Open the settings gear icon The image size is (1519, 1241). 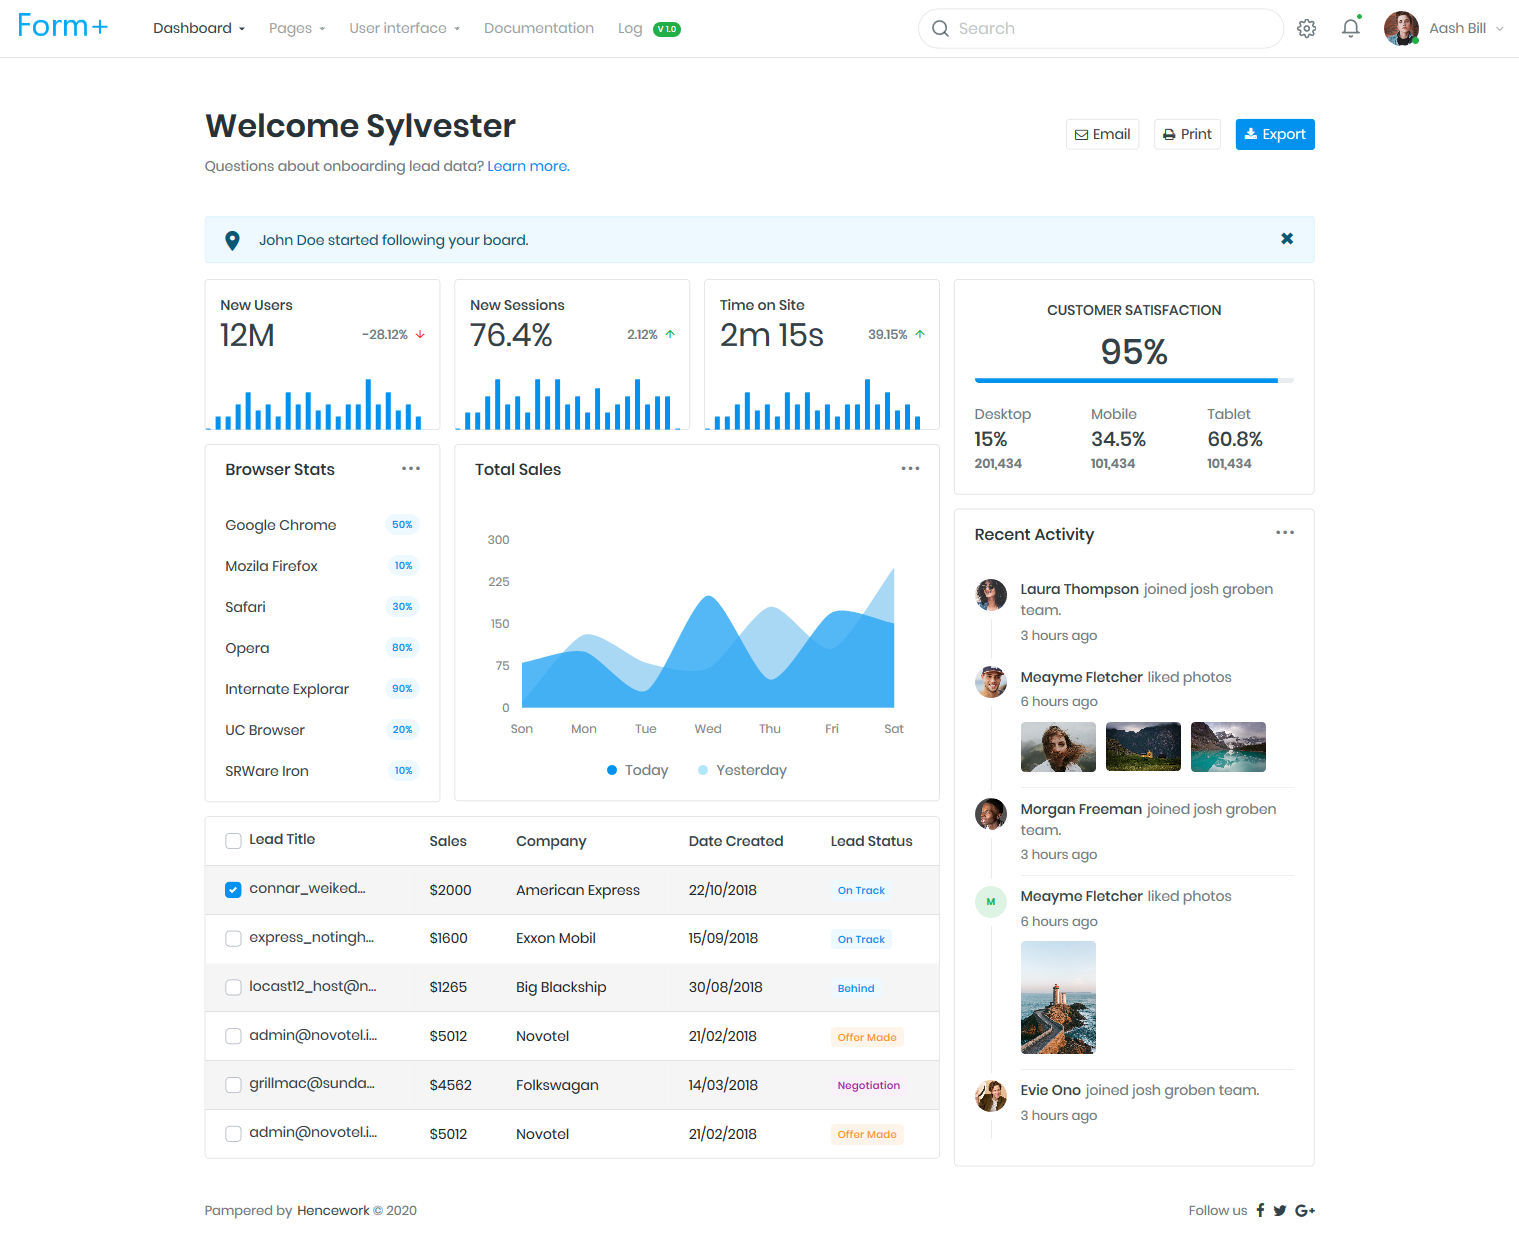[1306, 29]
